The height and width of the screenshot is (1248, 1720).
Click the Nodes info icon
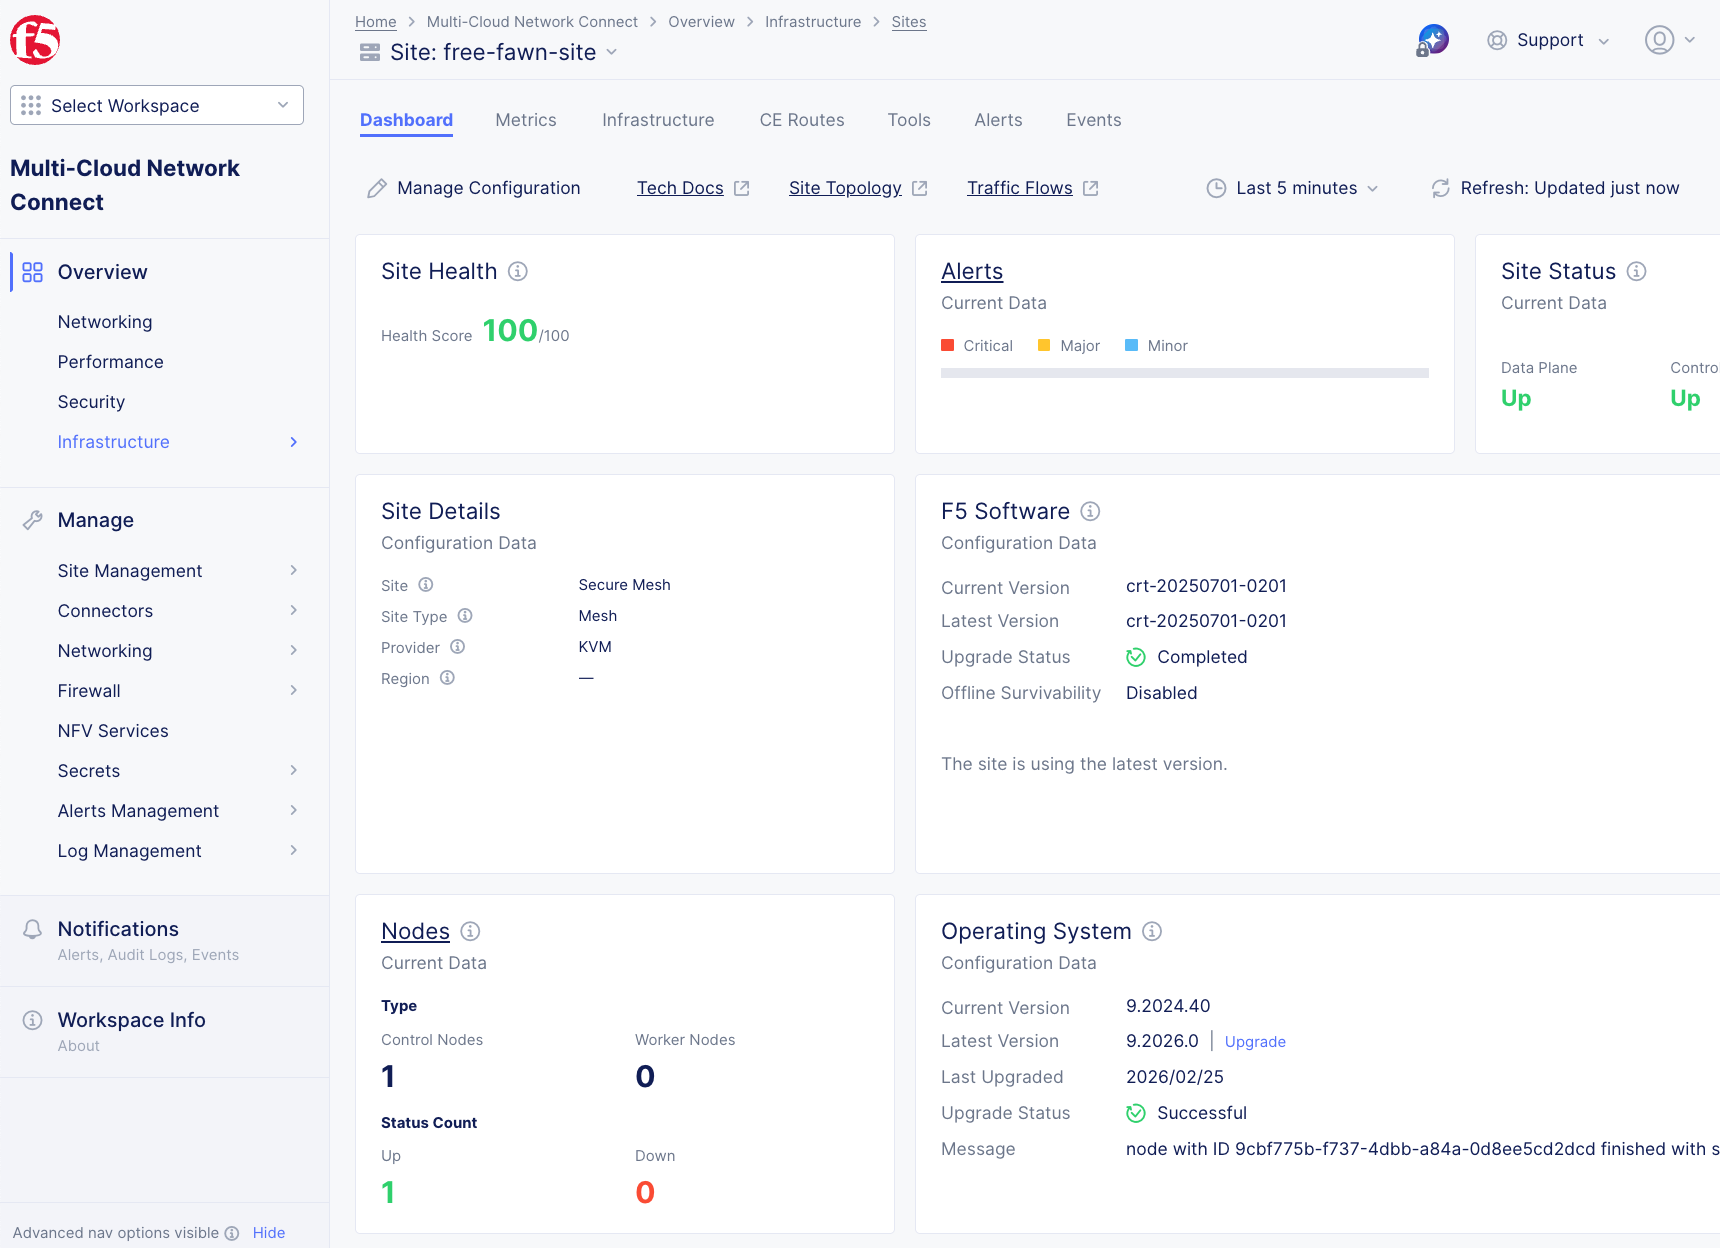470,931
